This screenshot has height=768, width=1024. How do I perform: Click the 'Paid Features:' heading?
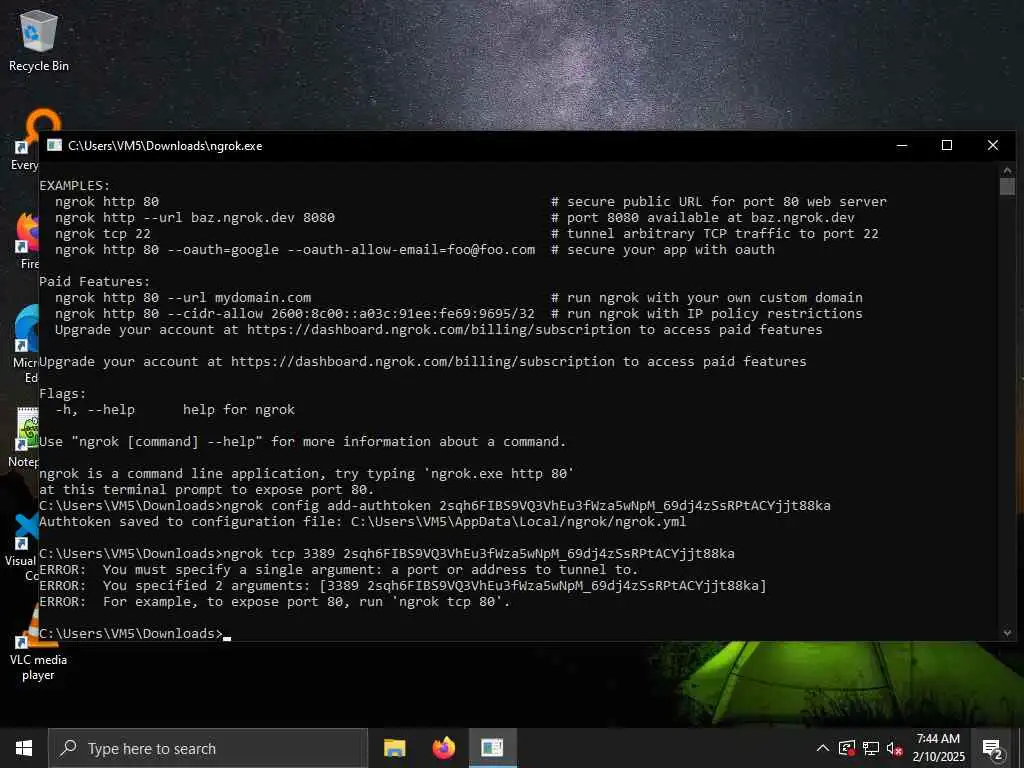(95, 281)
